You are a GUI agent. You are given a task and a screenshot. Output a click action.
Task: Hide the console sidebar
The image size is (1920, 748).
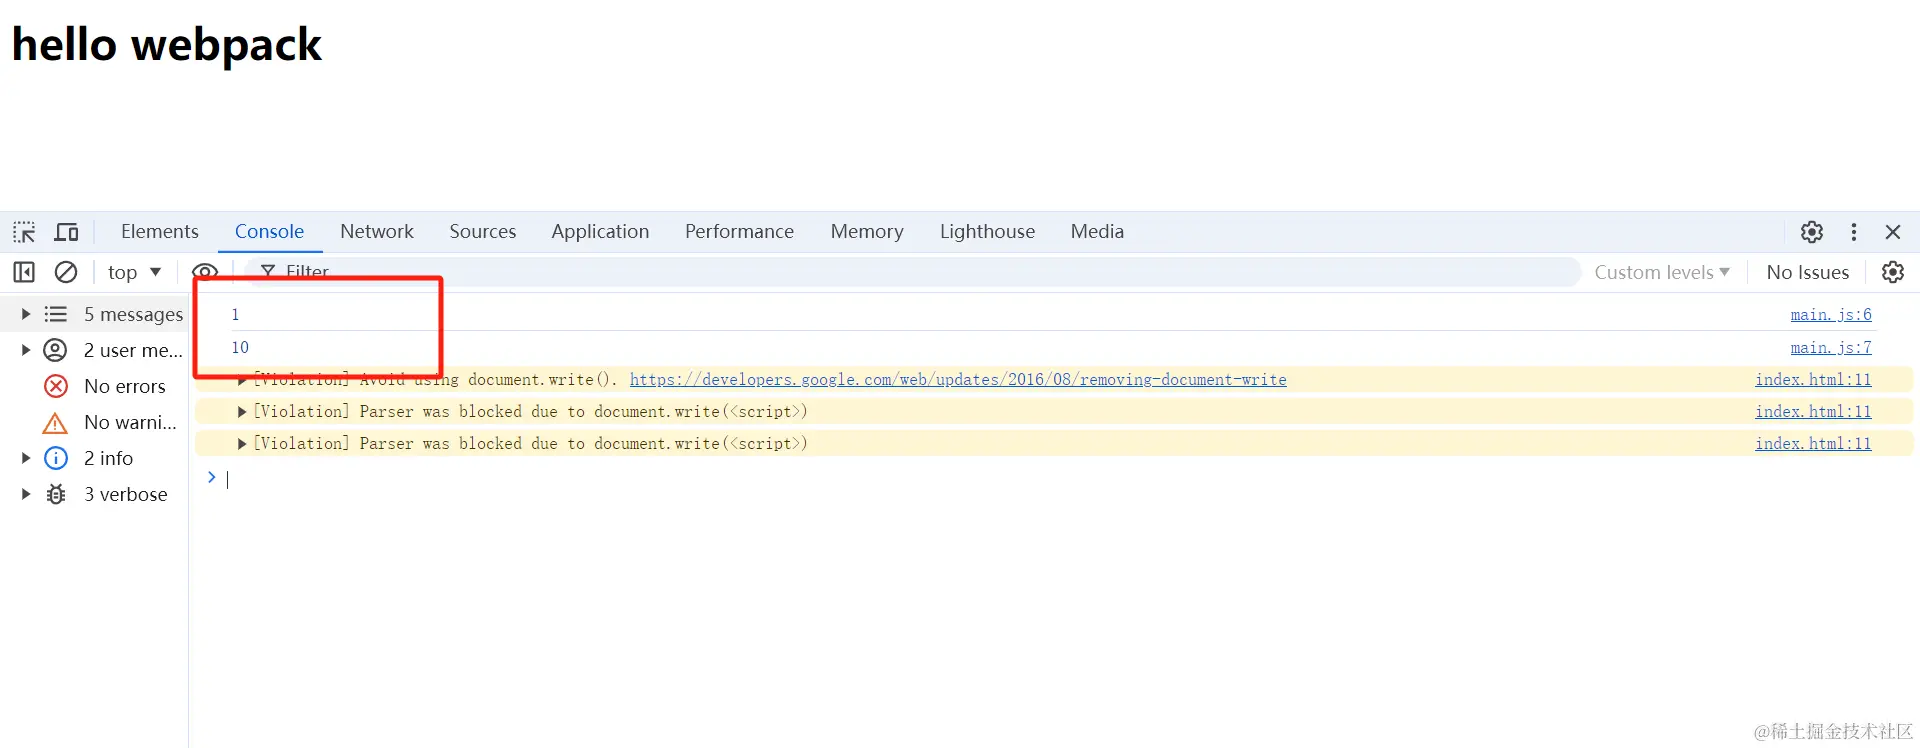[24, 272]
